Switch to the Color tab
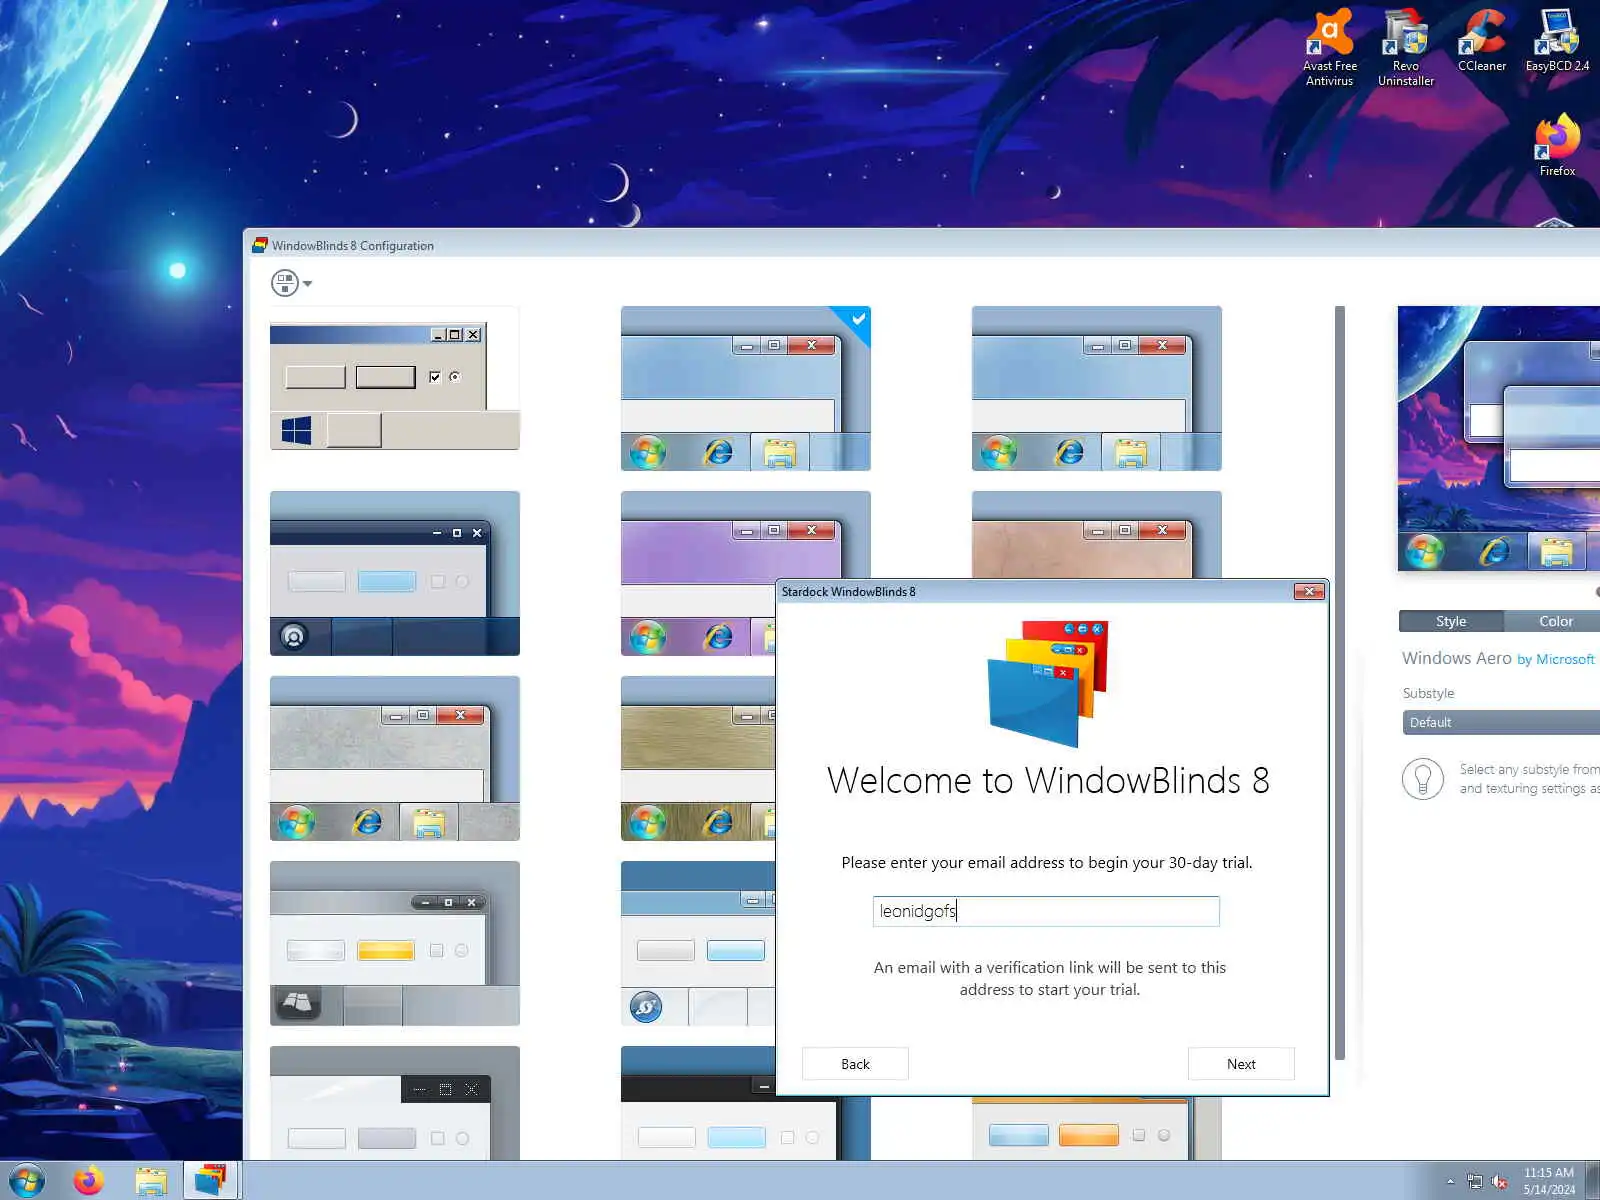This screenshot has height=1200, width=1600. coord(1554,621)
